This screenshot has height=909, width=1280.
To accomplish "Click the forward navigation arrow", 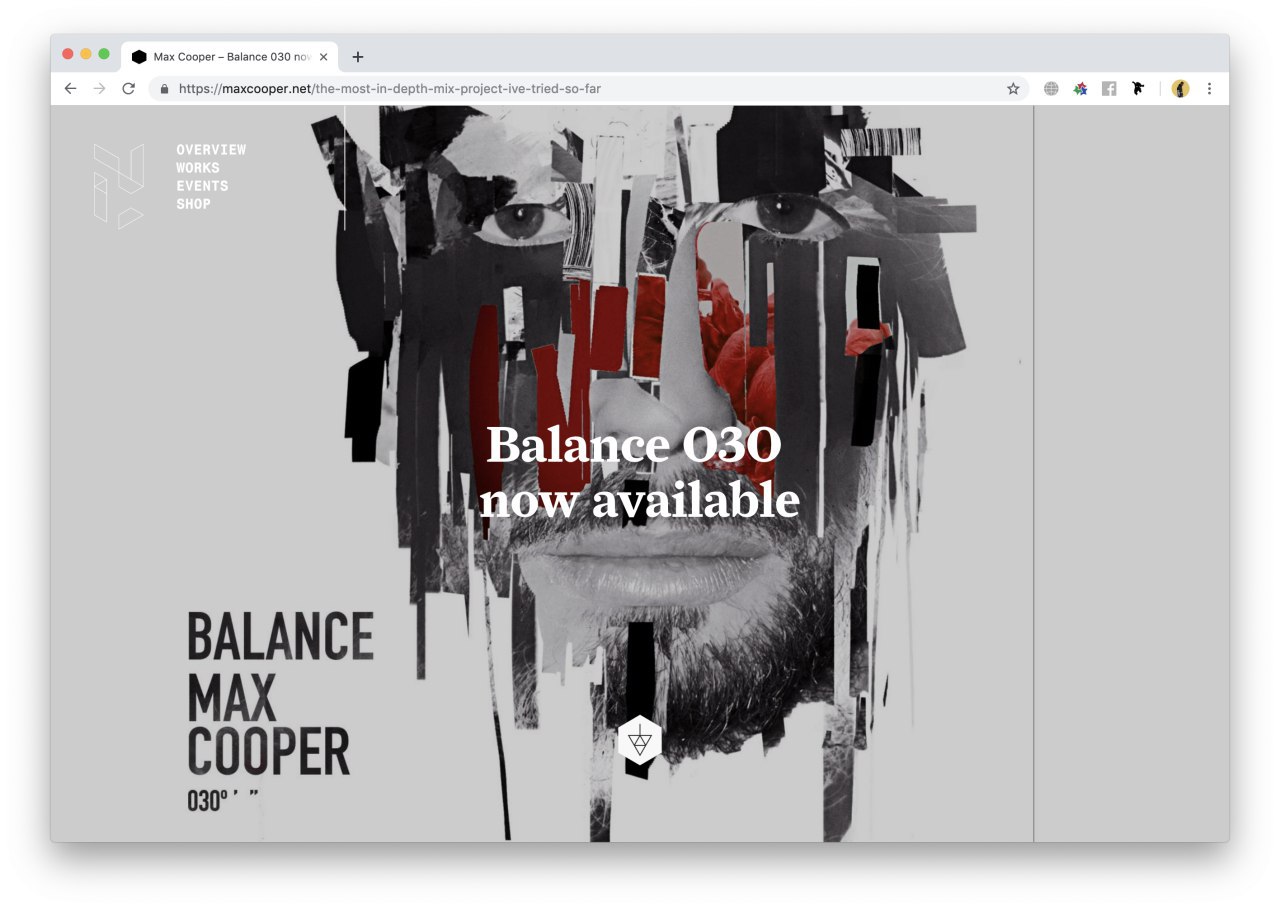I will pyautogui.click(x=99, y=89).
